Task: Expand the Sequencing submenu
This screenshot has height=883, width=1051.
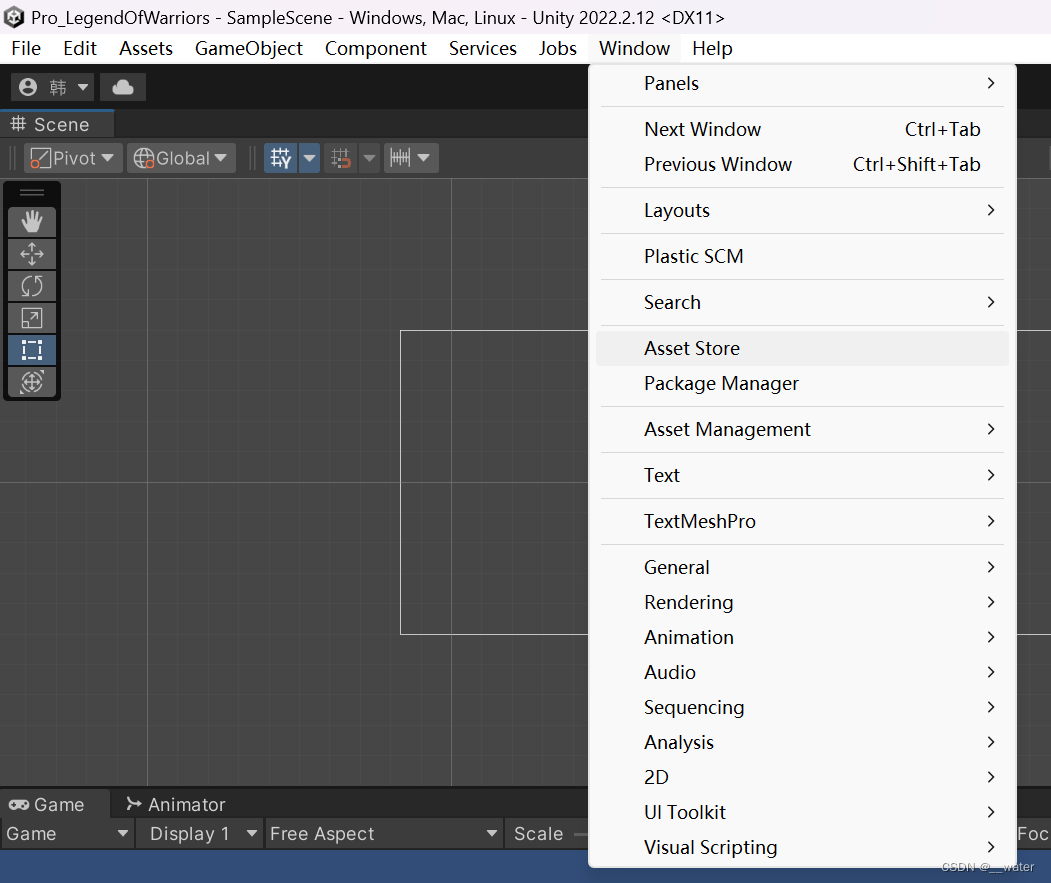Action: tap(802, 707)
